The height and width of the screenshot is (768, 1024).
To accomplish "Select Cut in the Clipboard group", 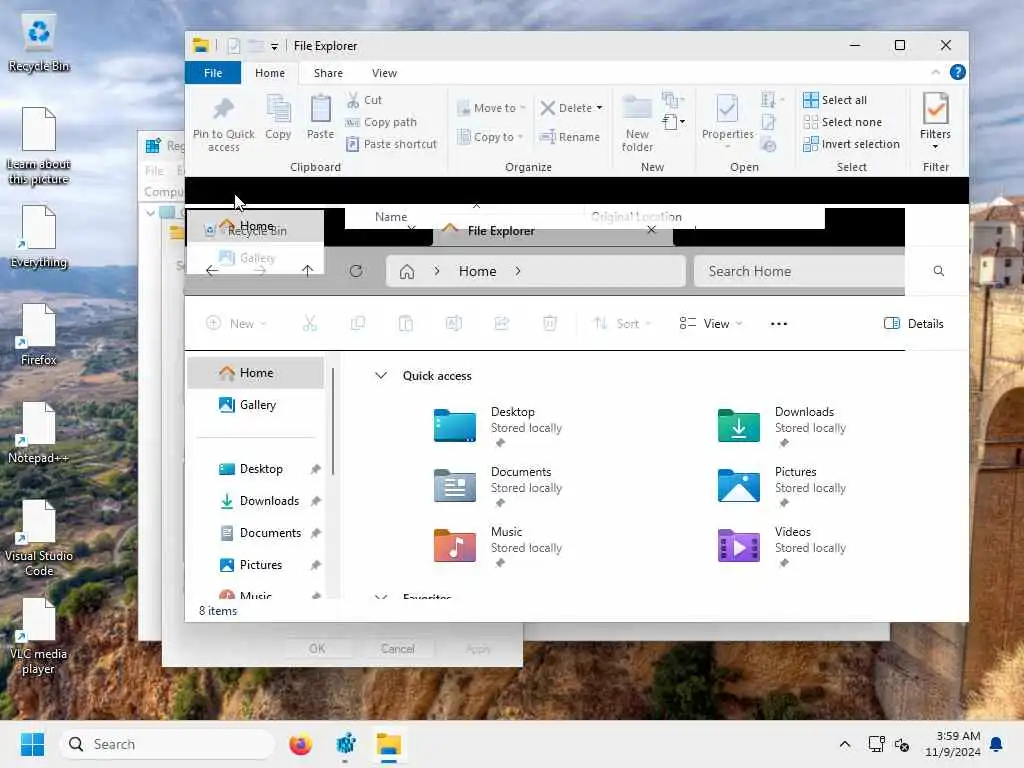I will pos(364,100).
